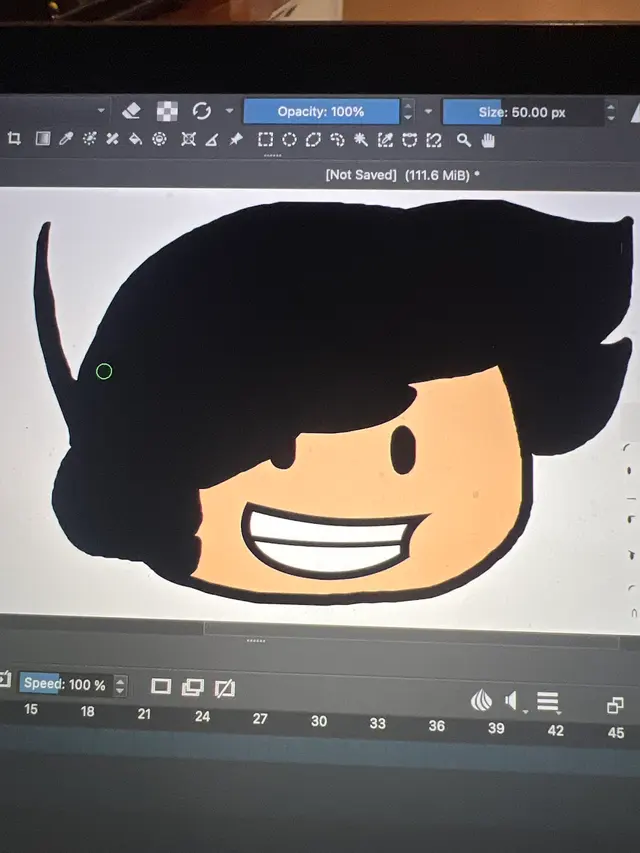
Task: Float the timeline docker
Action: [615, 705]
